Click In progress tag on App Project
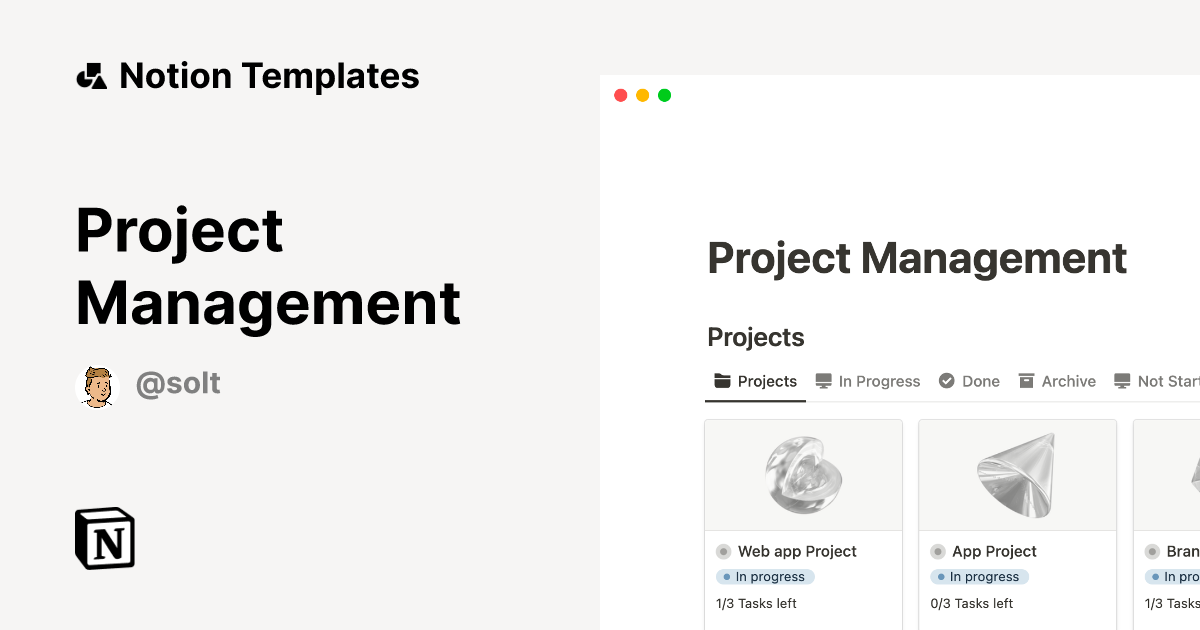This screenshot has height=630, width=1200. [x=980, y=577]
